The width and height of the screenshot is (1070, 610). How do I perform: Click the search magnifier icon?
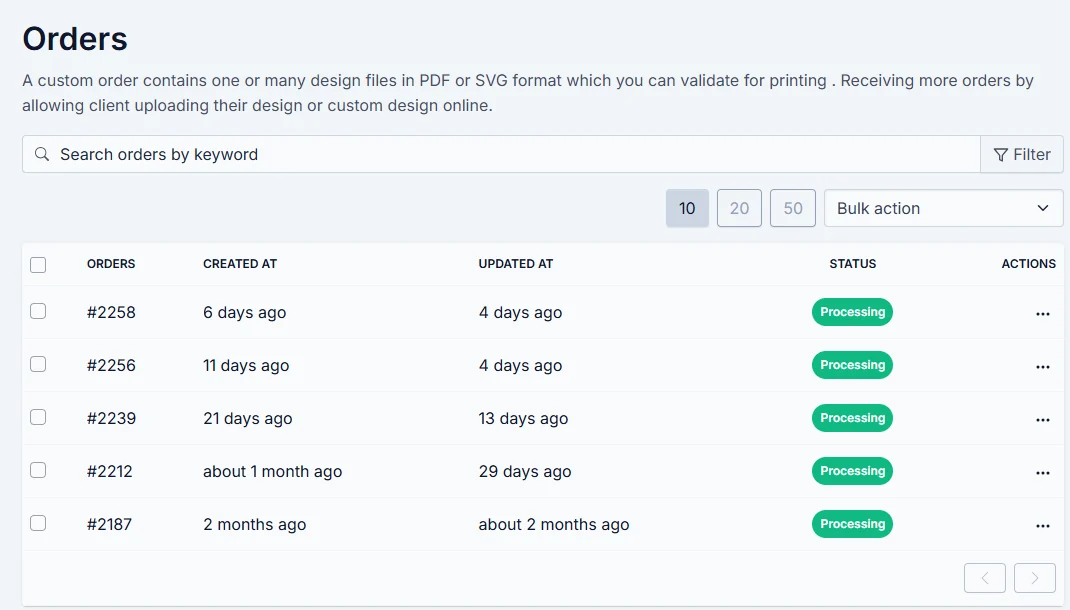(x=42, y=154)
